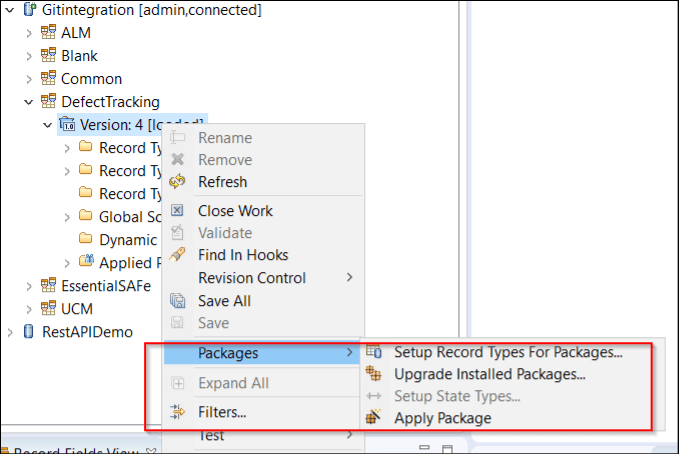
Task: Expand the RestAPIDemo node
Action: pos(10,332)
